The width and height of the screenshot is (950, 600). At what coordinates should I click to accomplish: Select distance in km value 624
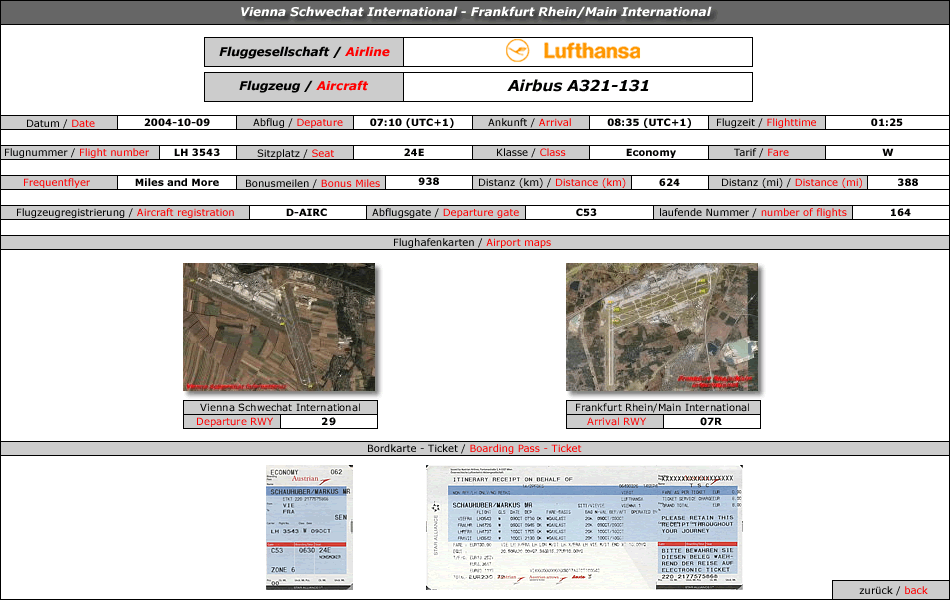point(669,182)
